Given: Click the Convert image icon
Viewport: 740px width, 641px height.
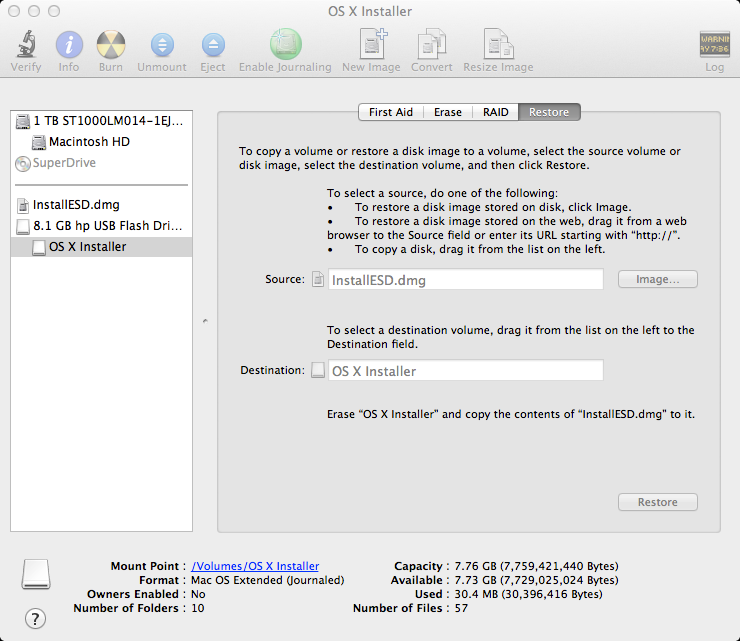Looking at the screenshot, I should point(431,43).
